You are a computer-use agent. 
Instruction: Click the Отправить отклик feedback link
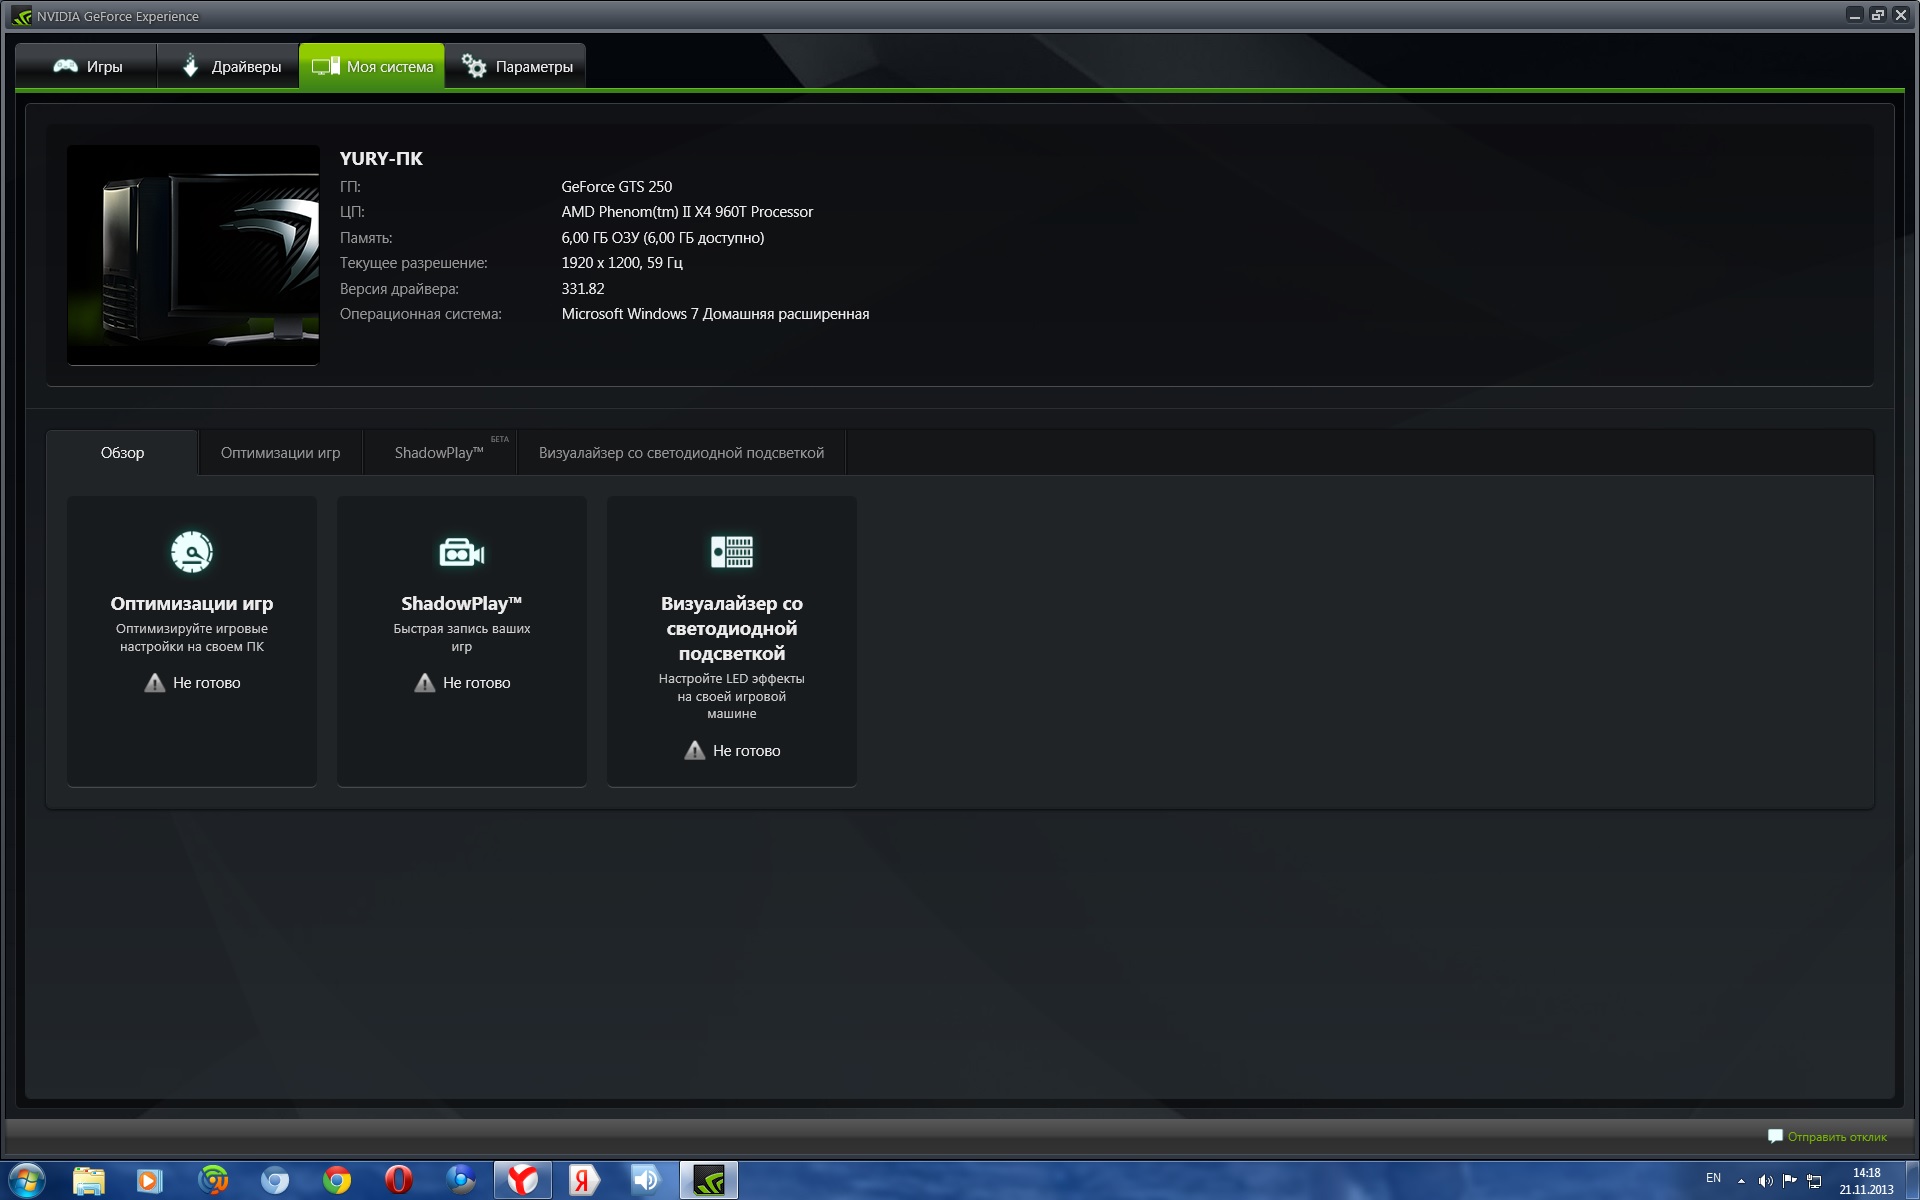(1836, 1137)
